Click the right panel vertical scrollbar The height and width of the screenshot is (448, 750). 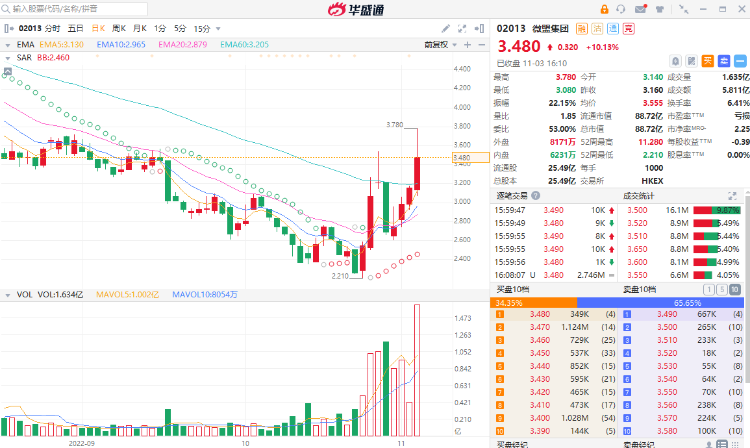click(x=748, y=287)
